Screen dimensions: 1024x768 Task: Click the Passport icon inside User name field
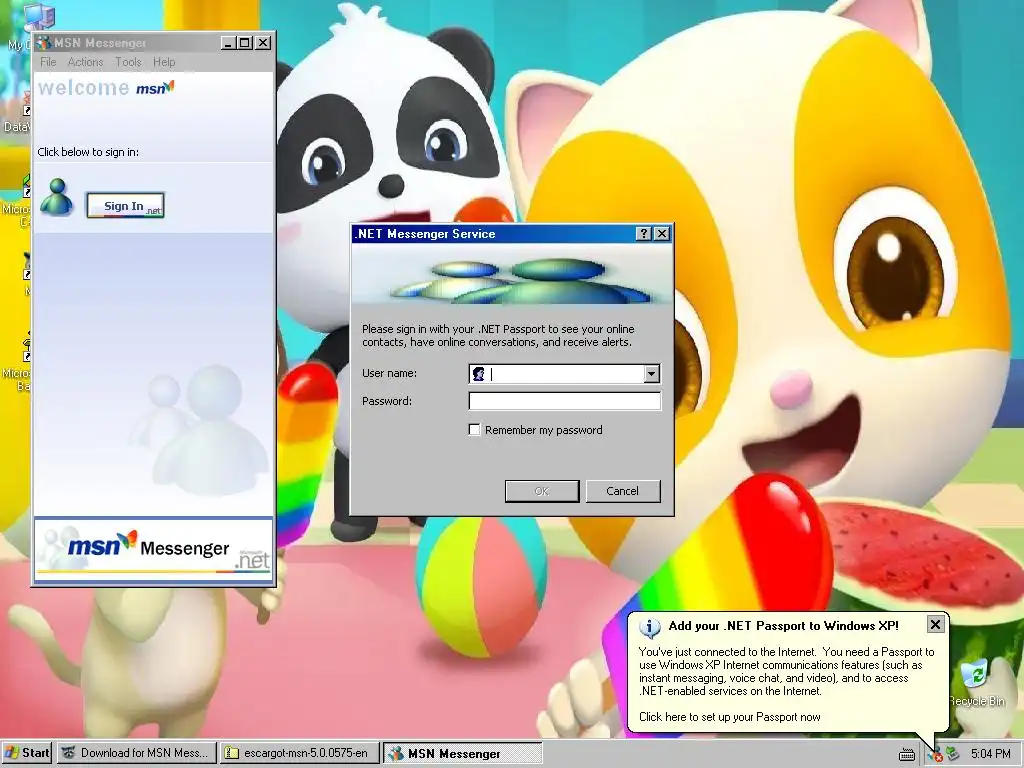479,374
